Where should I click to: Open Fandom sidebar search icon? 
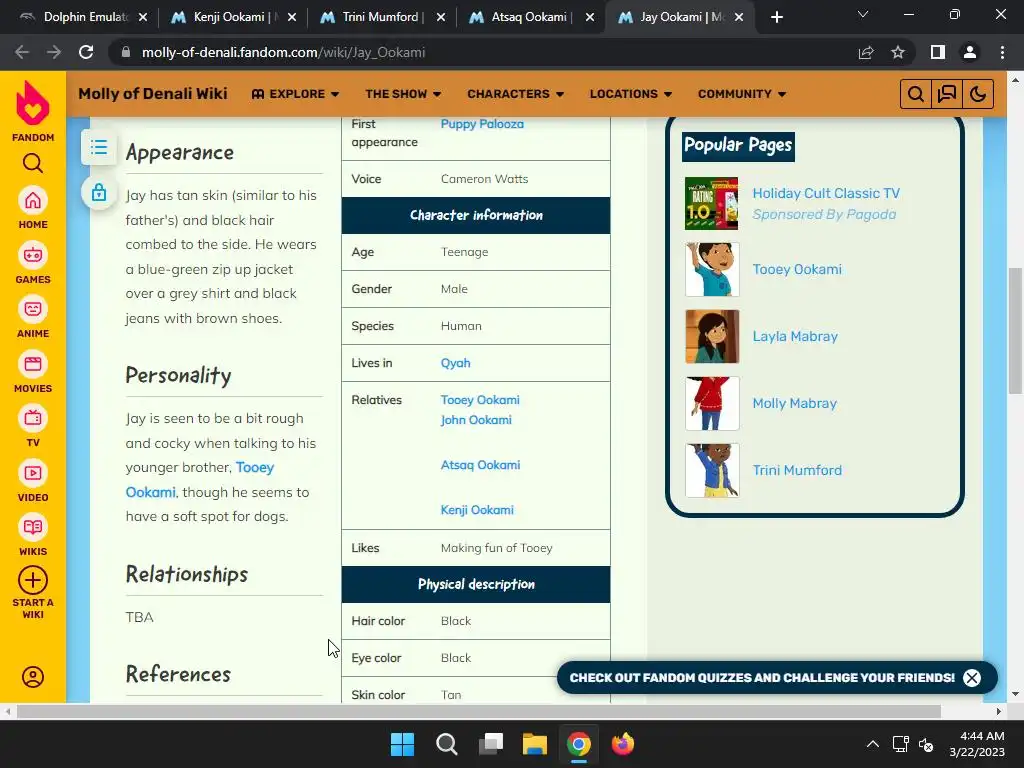coord(33,163)
